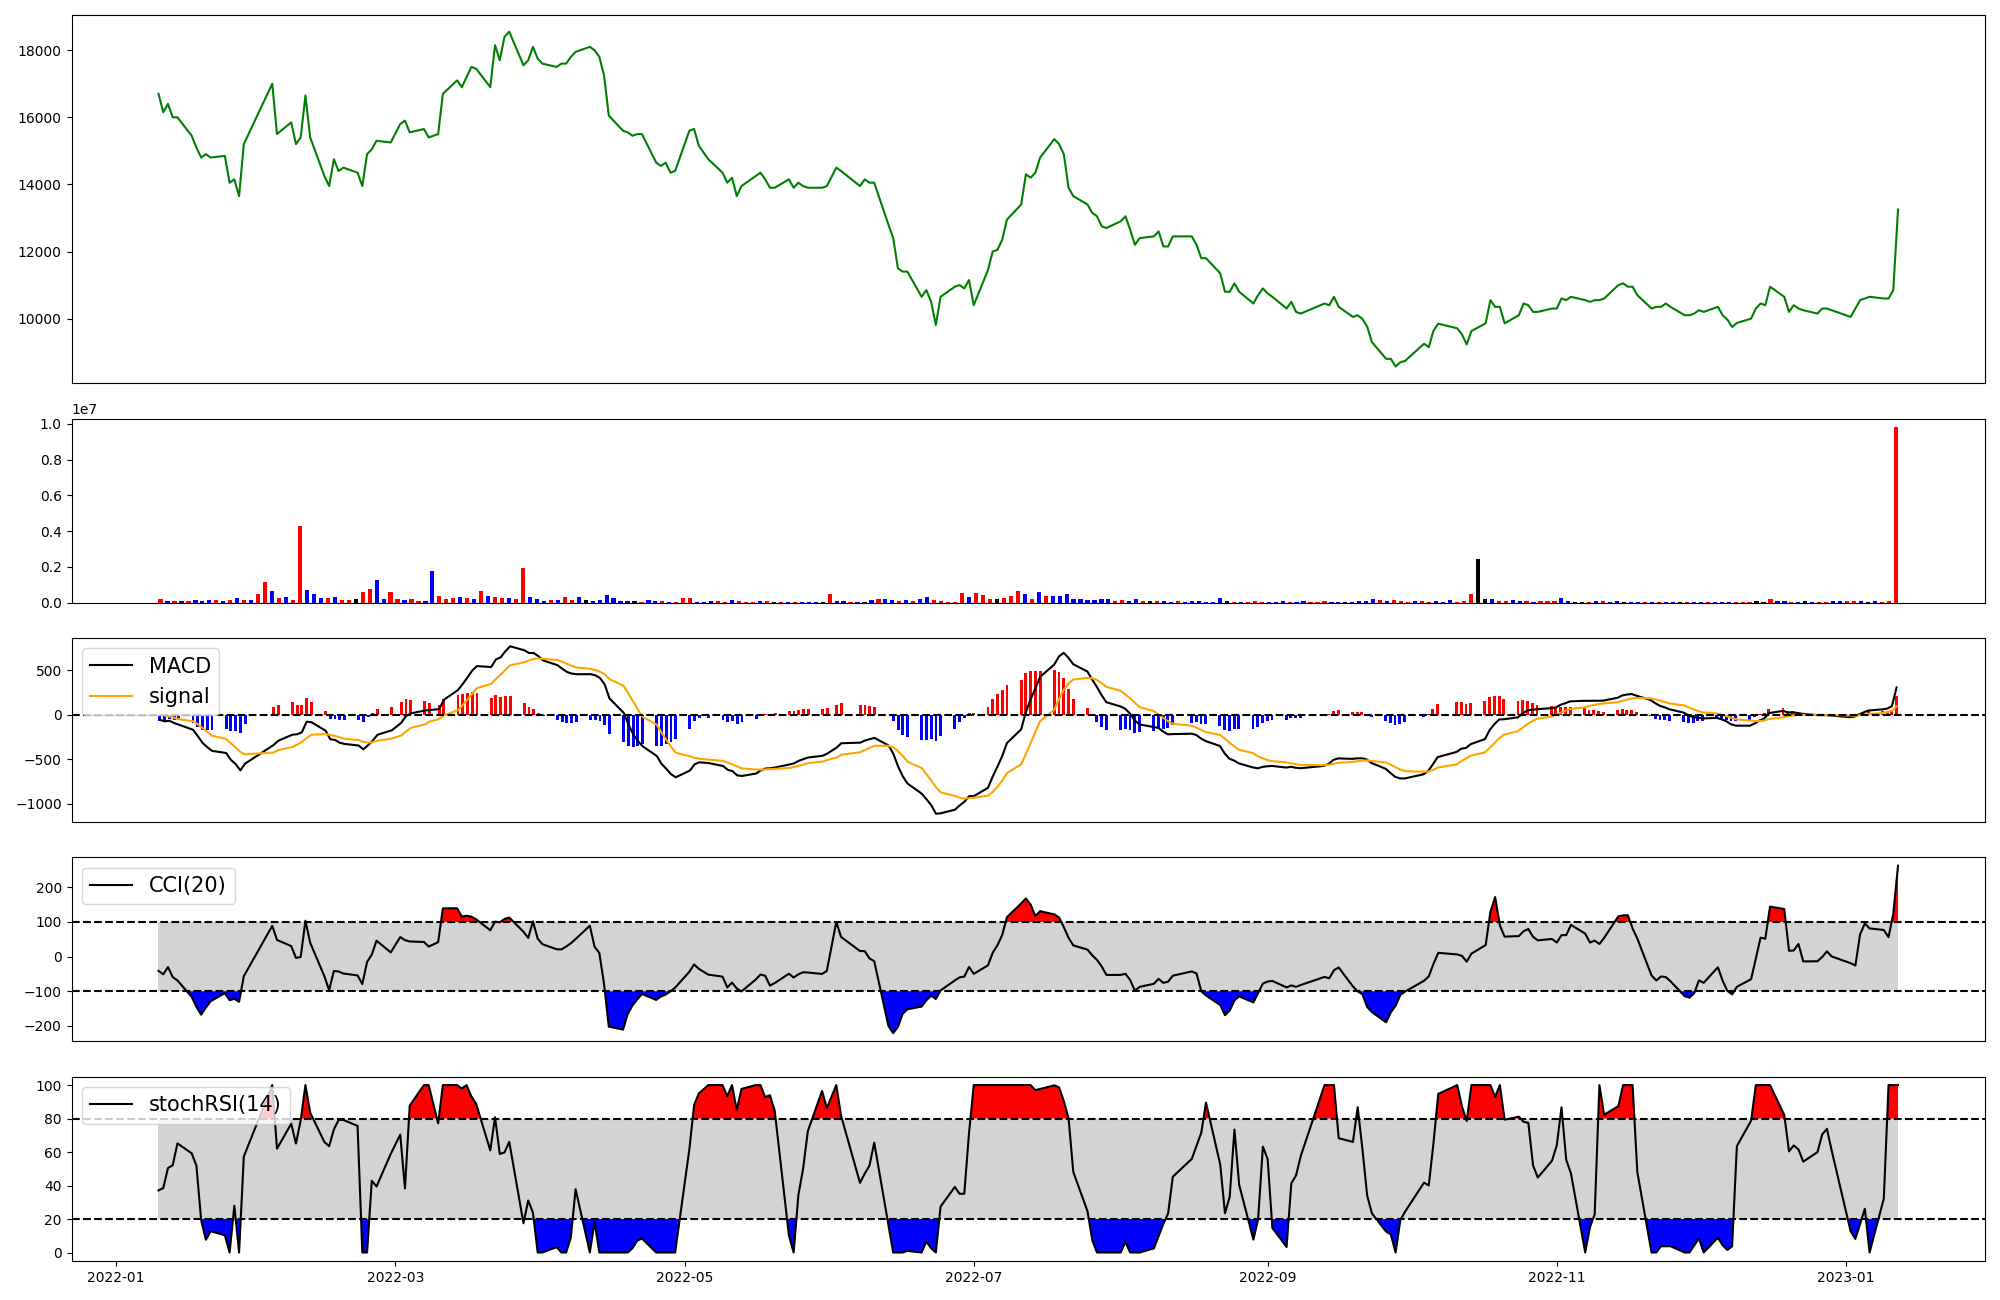Click the MACD legend label
This screenshot has width=2000, height=1300.
pyautogui.click(x=179, y=666)
